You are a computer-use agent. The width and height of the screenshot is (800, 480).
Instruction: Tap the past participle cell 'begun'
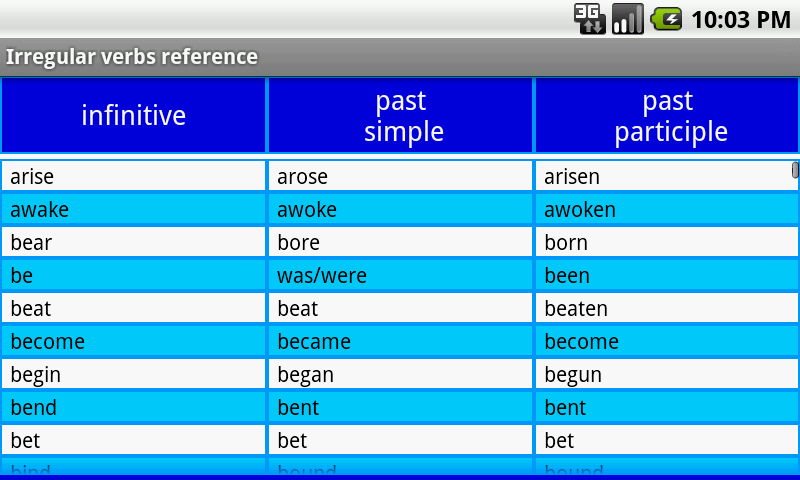(667, 375)
